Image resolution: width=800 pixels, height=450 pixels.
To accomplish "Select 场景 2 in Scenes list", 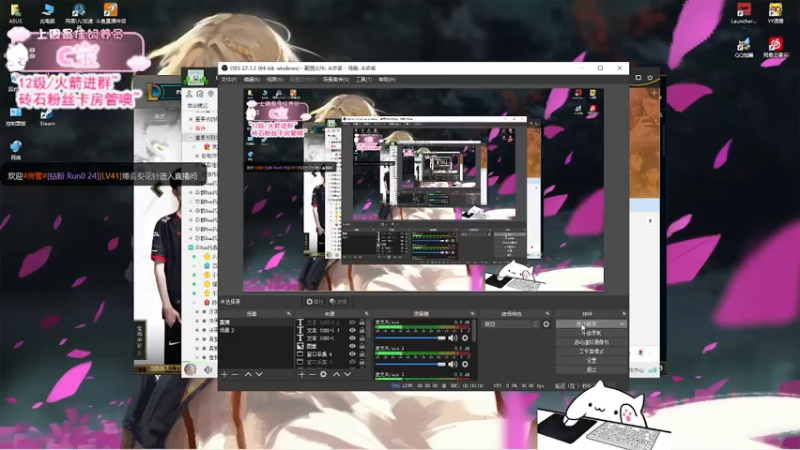I will [x=256, y=330].
